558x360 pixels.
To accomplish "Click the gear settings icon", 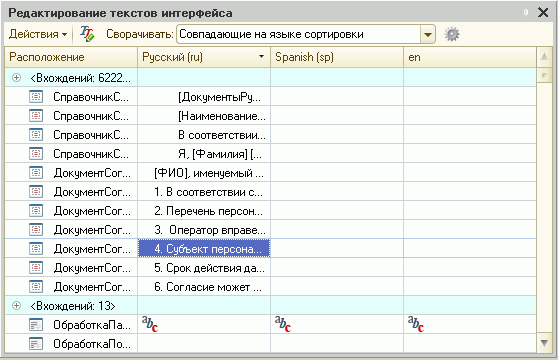I will click(x=452, y=35).
